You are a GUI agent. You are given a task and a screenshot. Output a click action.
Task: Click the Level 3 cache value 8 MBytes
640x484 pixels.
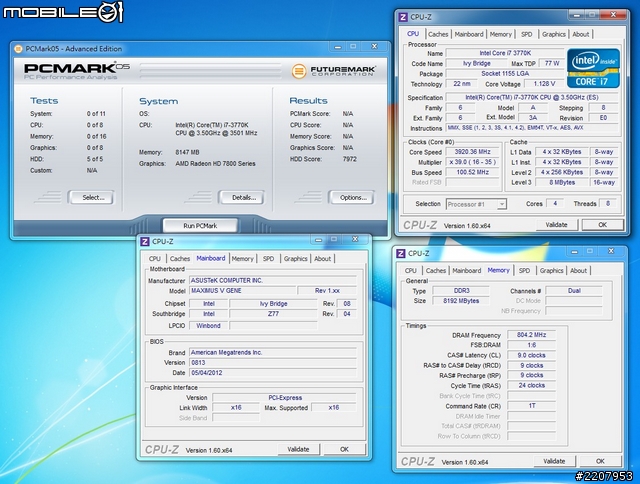[562, 182]
